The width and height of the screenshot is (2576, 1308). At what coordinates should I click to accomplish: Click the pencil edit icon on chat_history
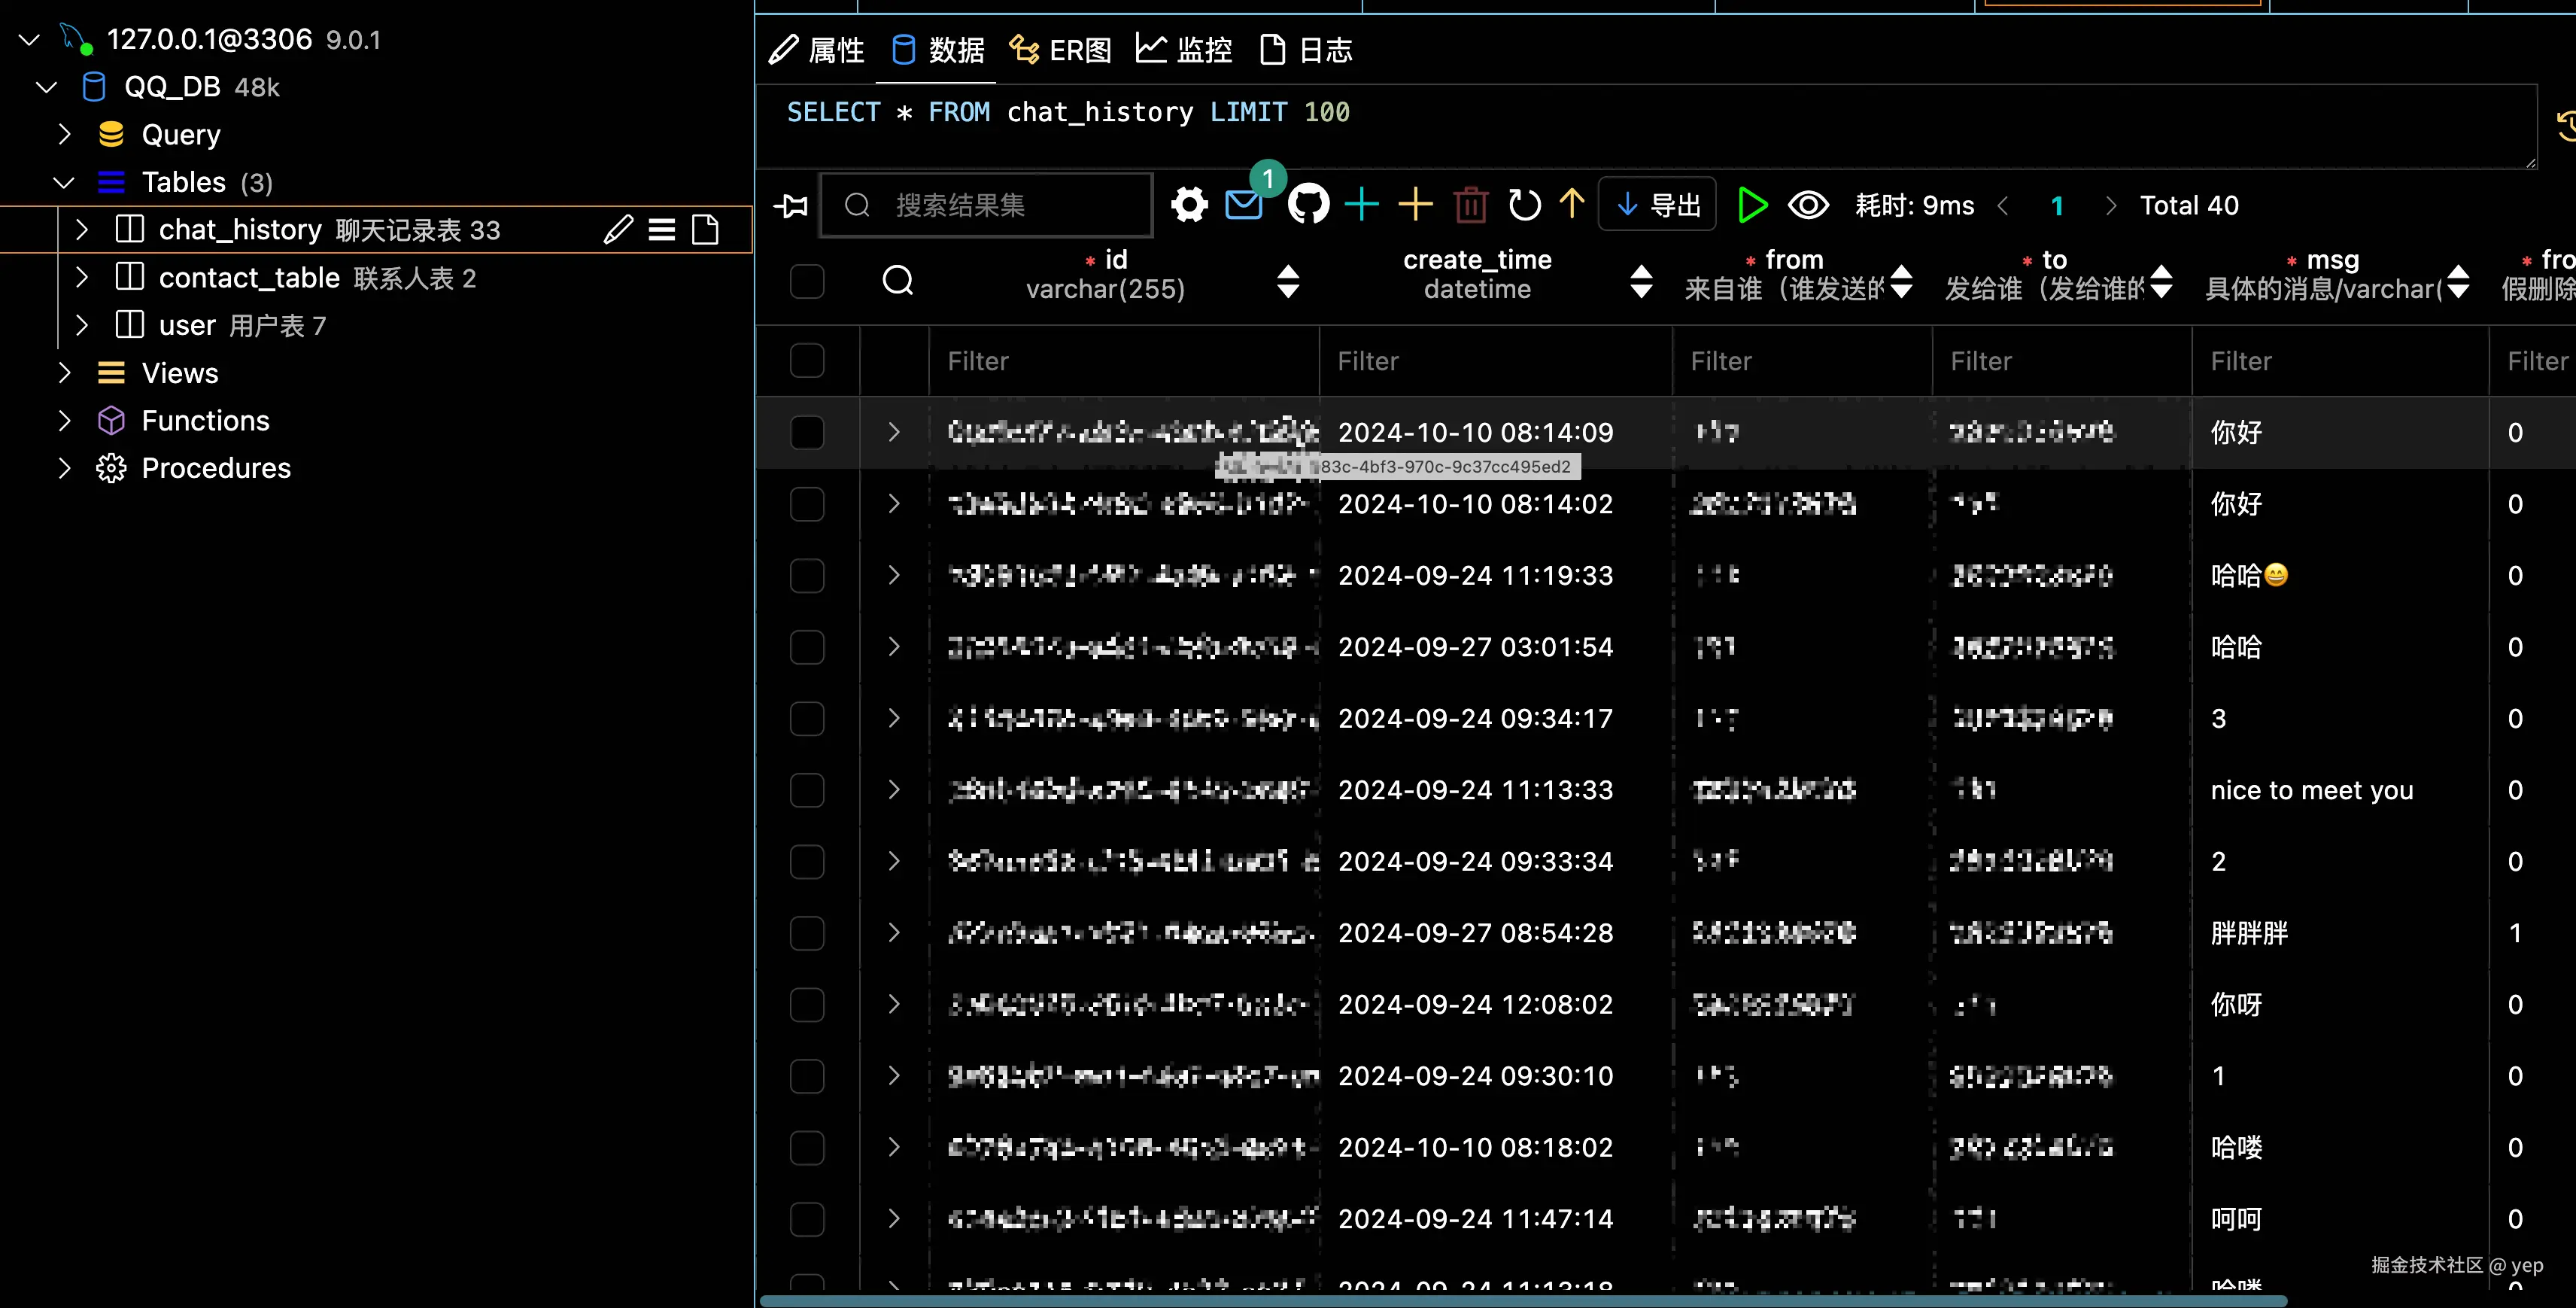coord(618,230)
